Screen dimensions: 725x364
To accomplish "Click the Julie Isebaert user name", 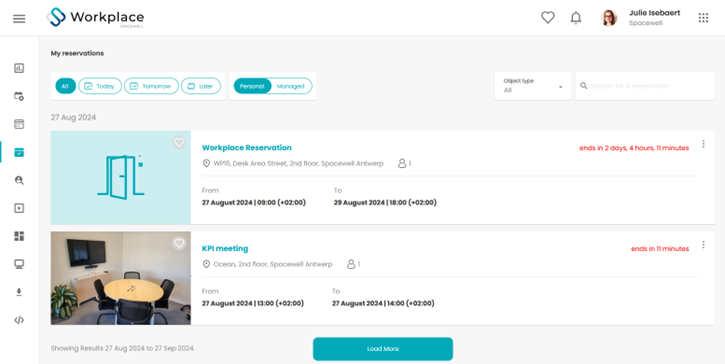I will click(x=654, y=13).
